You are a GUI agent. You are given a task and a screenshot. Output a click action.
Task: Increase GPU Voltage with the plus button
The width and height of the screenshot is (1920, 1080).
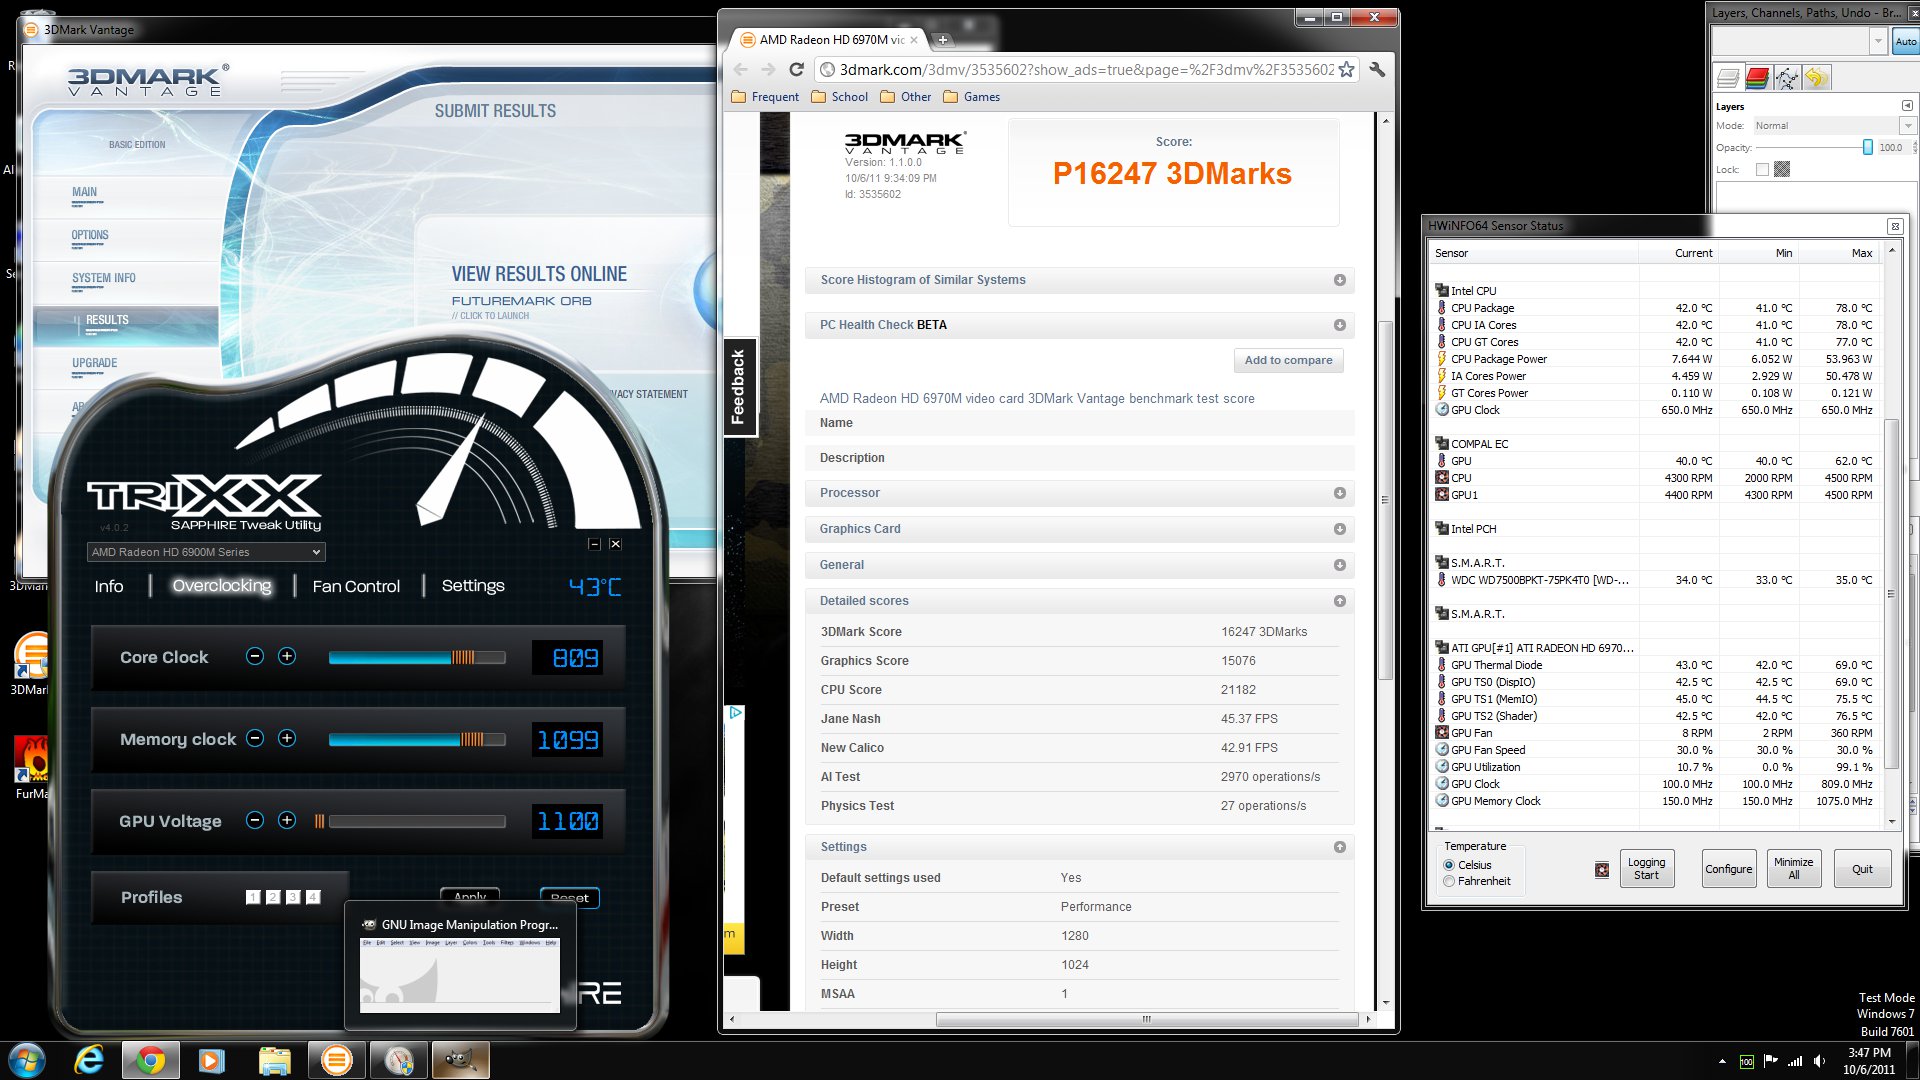[287, 820]
